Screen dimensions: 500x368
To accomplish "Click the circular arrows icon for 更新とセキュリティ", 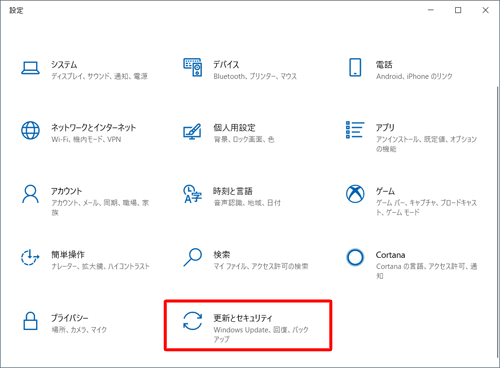I will 193,321.
